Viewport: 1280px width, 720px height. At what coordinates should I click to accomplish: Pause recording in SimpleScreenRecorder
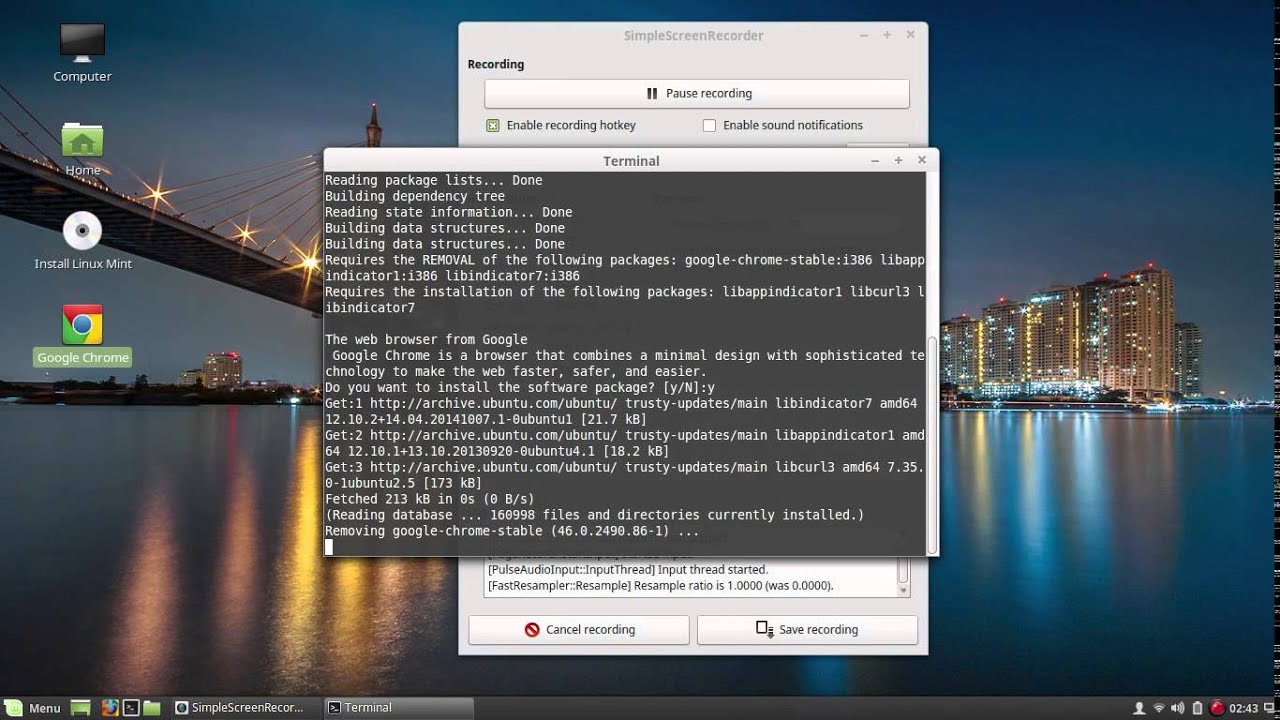697,93
